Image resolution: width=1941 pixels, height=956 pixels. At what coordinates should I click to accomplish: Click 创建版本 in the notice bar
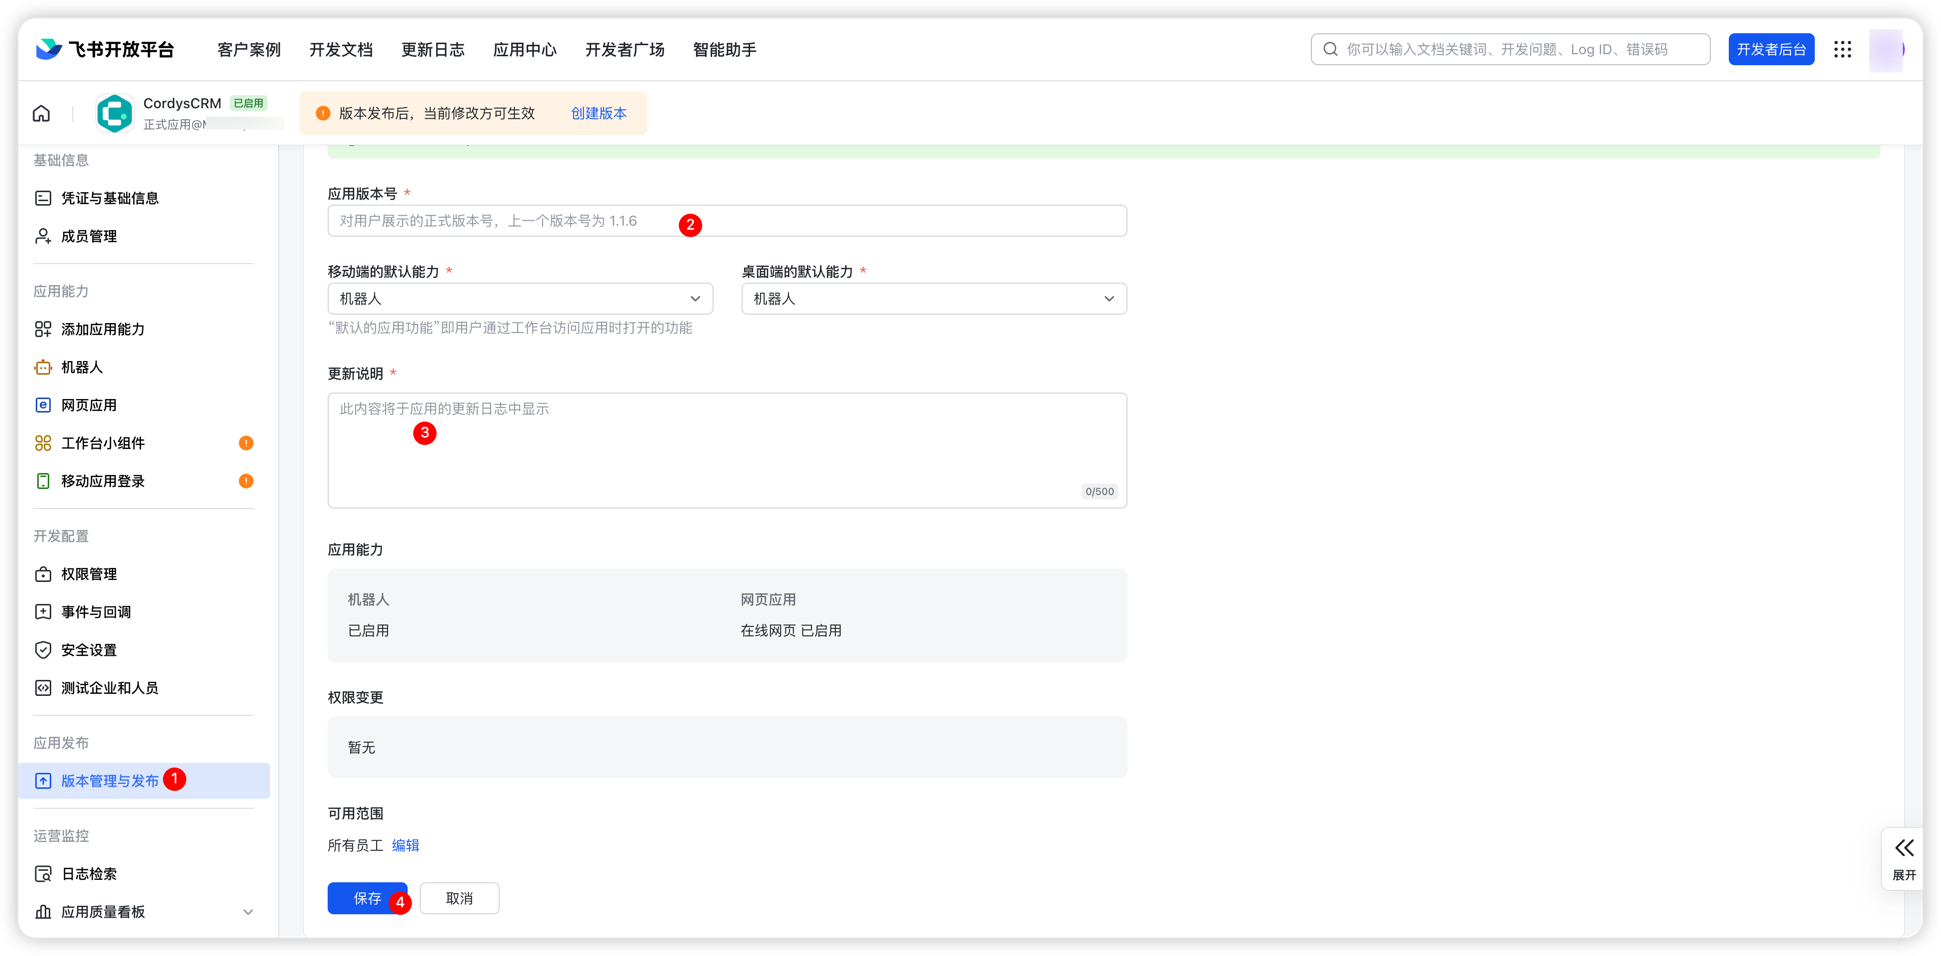pos(598,113)
